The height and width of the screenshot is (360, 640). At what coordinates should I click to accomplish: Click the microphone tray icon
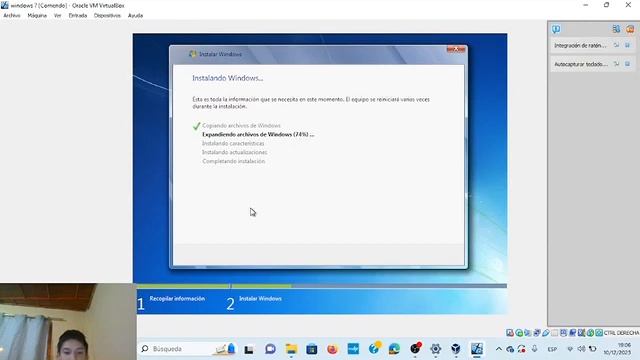[534, 349]
